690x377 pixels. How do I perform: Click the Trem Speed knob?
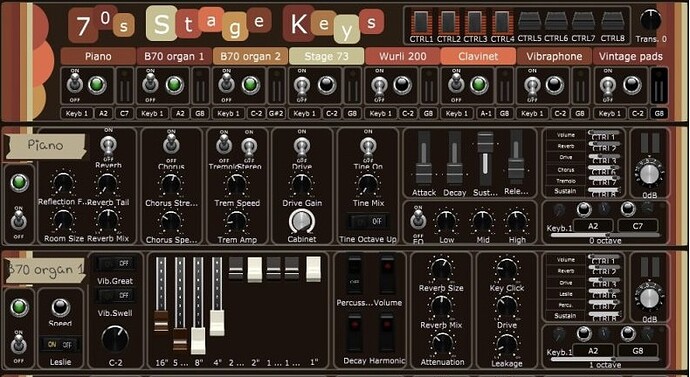click(237, 184)
